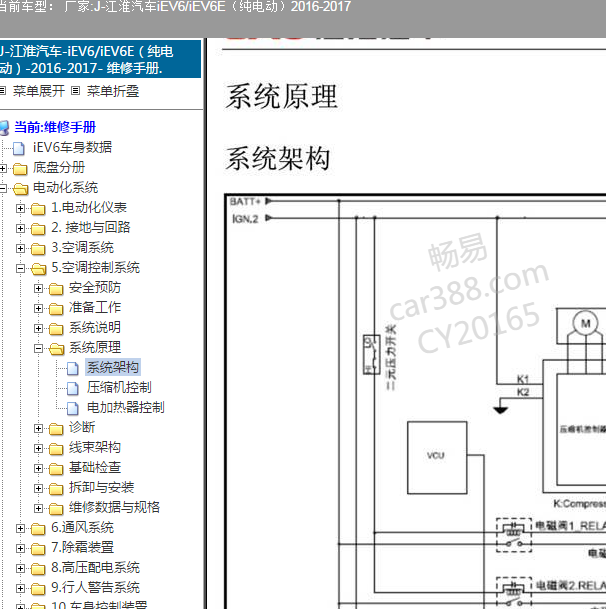The width and height of the screenshot is (606, 609).
Task: Open the iEV6车身数据 page
Action: tap(72, 147)
